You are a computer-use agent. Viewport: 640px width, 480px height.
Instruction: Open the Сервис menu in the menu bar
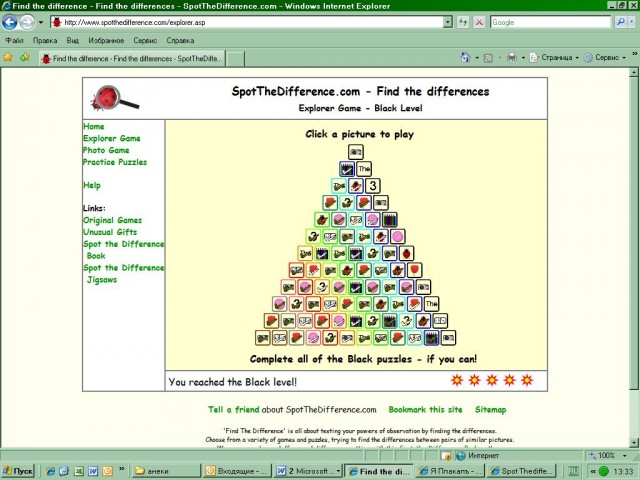(x=145, y=40)
